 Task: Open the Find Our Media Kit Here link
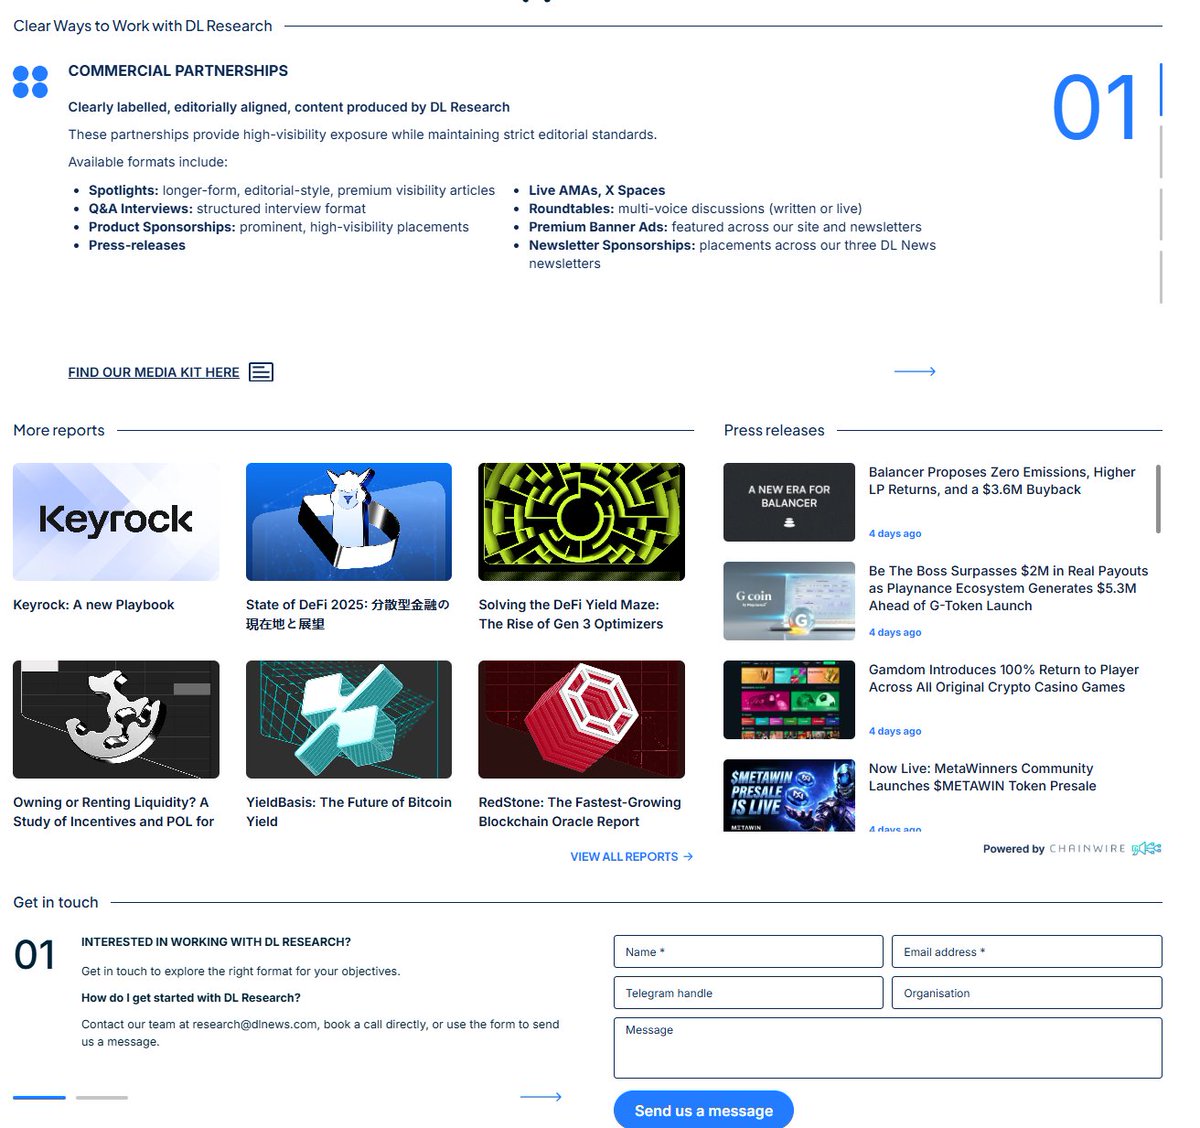(154, 372)
